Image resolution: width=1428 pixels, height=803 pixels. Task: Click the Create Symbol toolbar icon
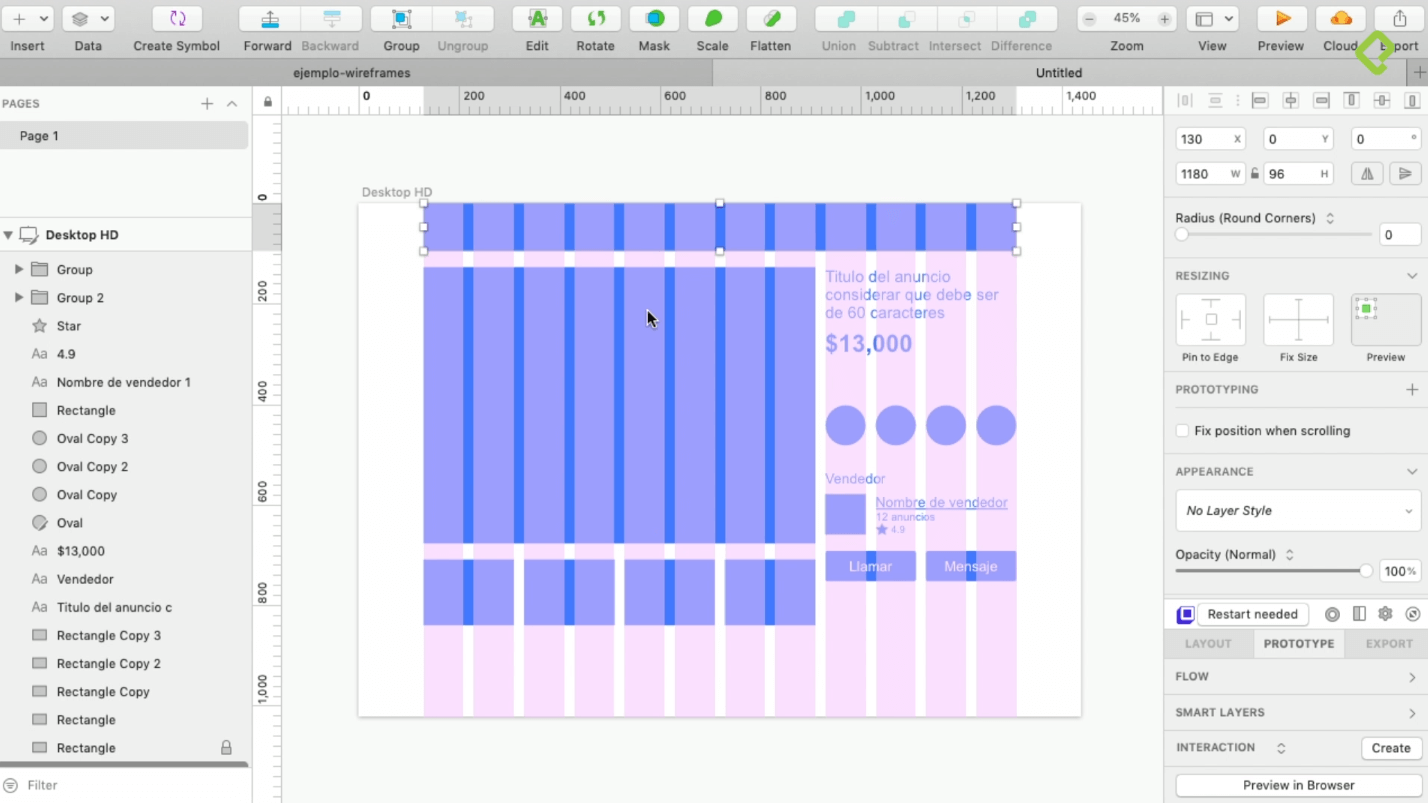177,19
